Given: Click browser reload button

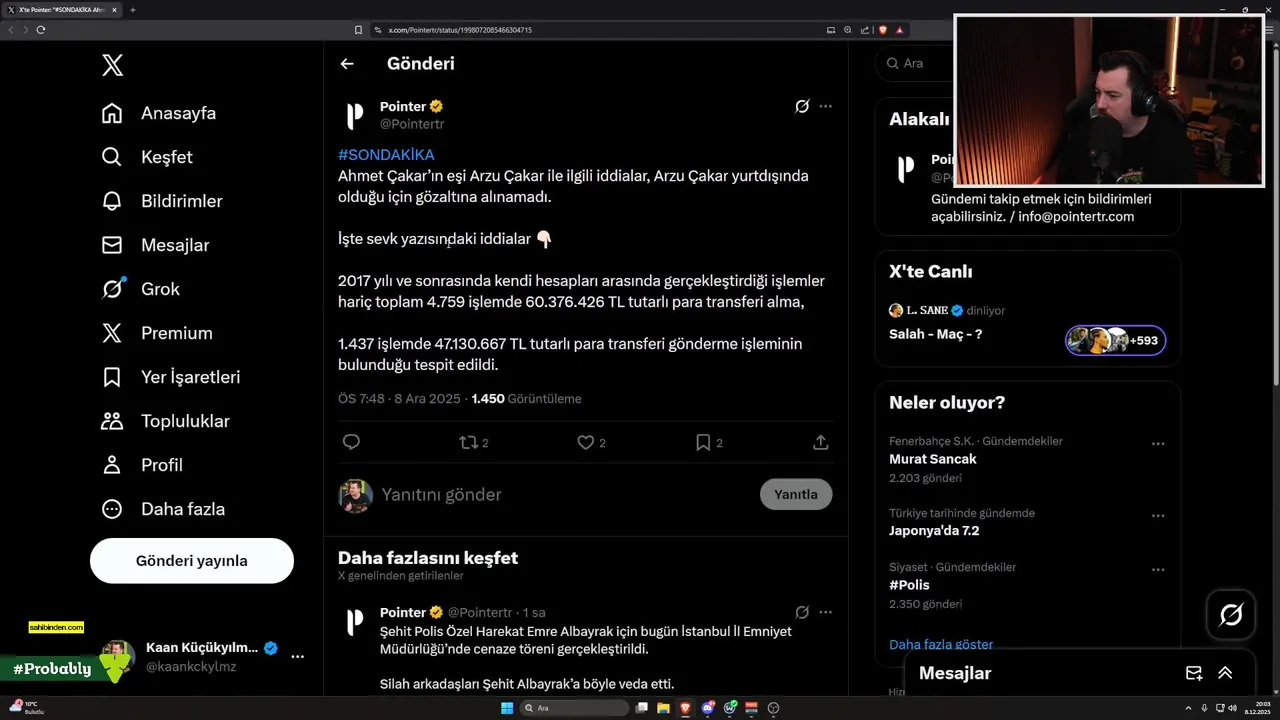Looking at the screenshot, I should coord(41,30).
